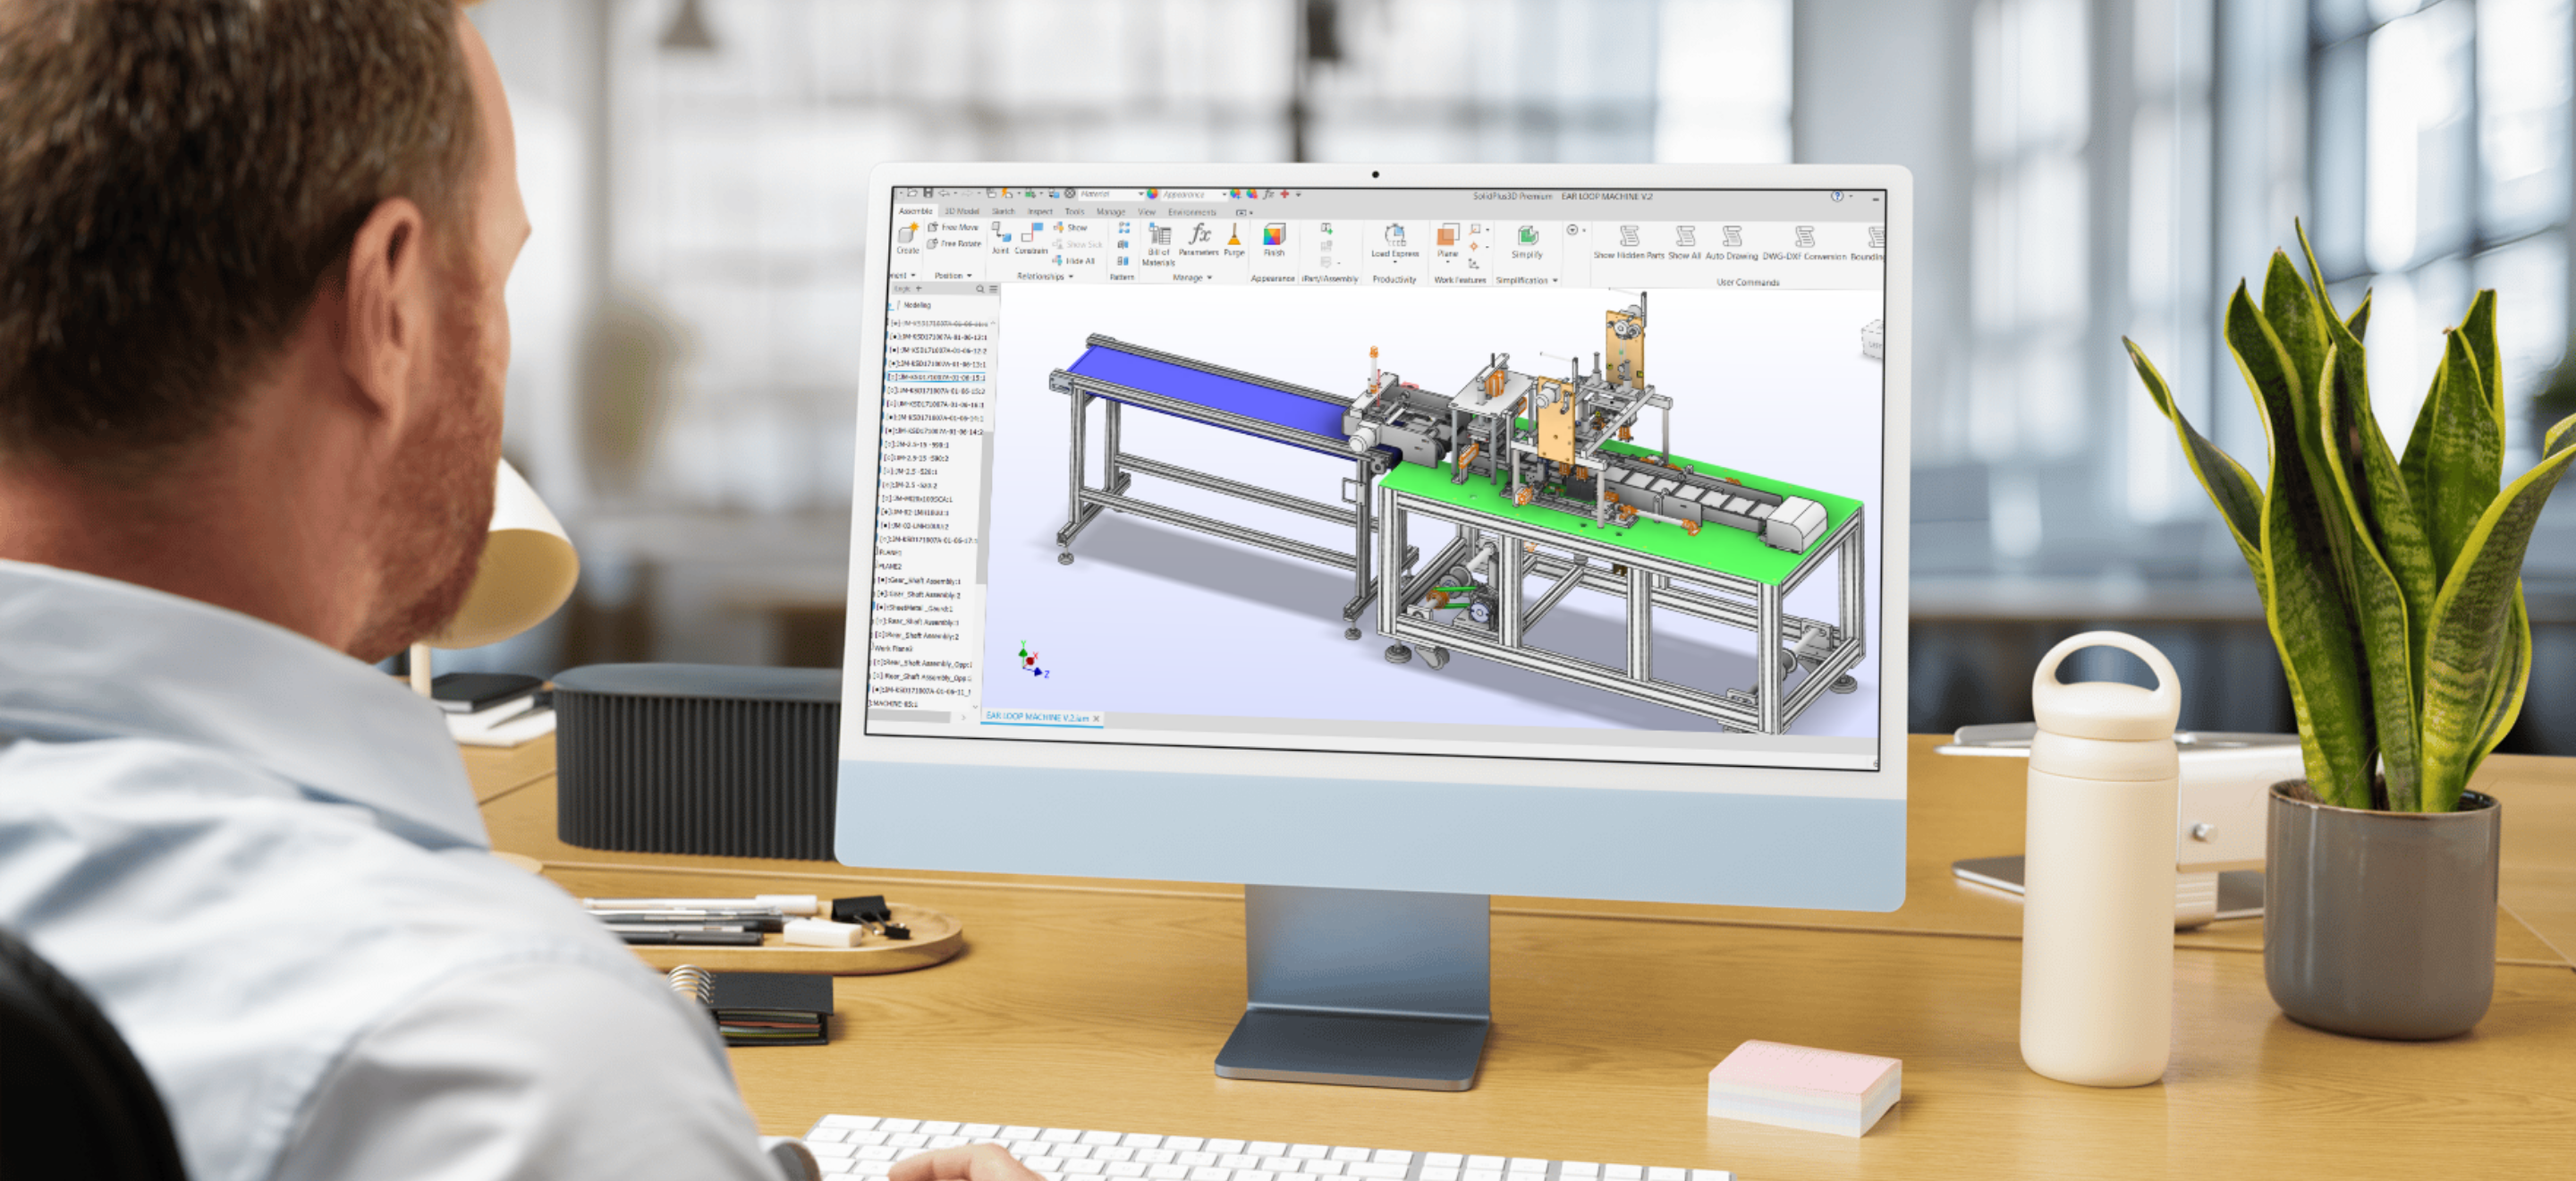Screen dimensions: 2576x1181
Task: Click the fx icon in quick access toolbar
Action: [x=1269, y=194]
